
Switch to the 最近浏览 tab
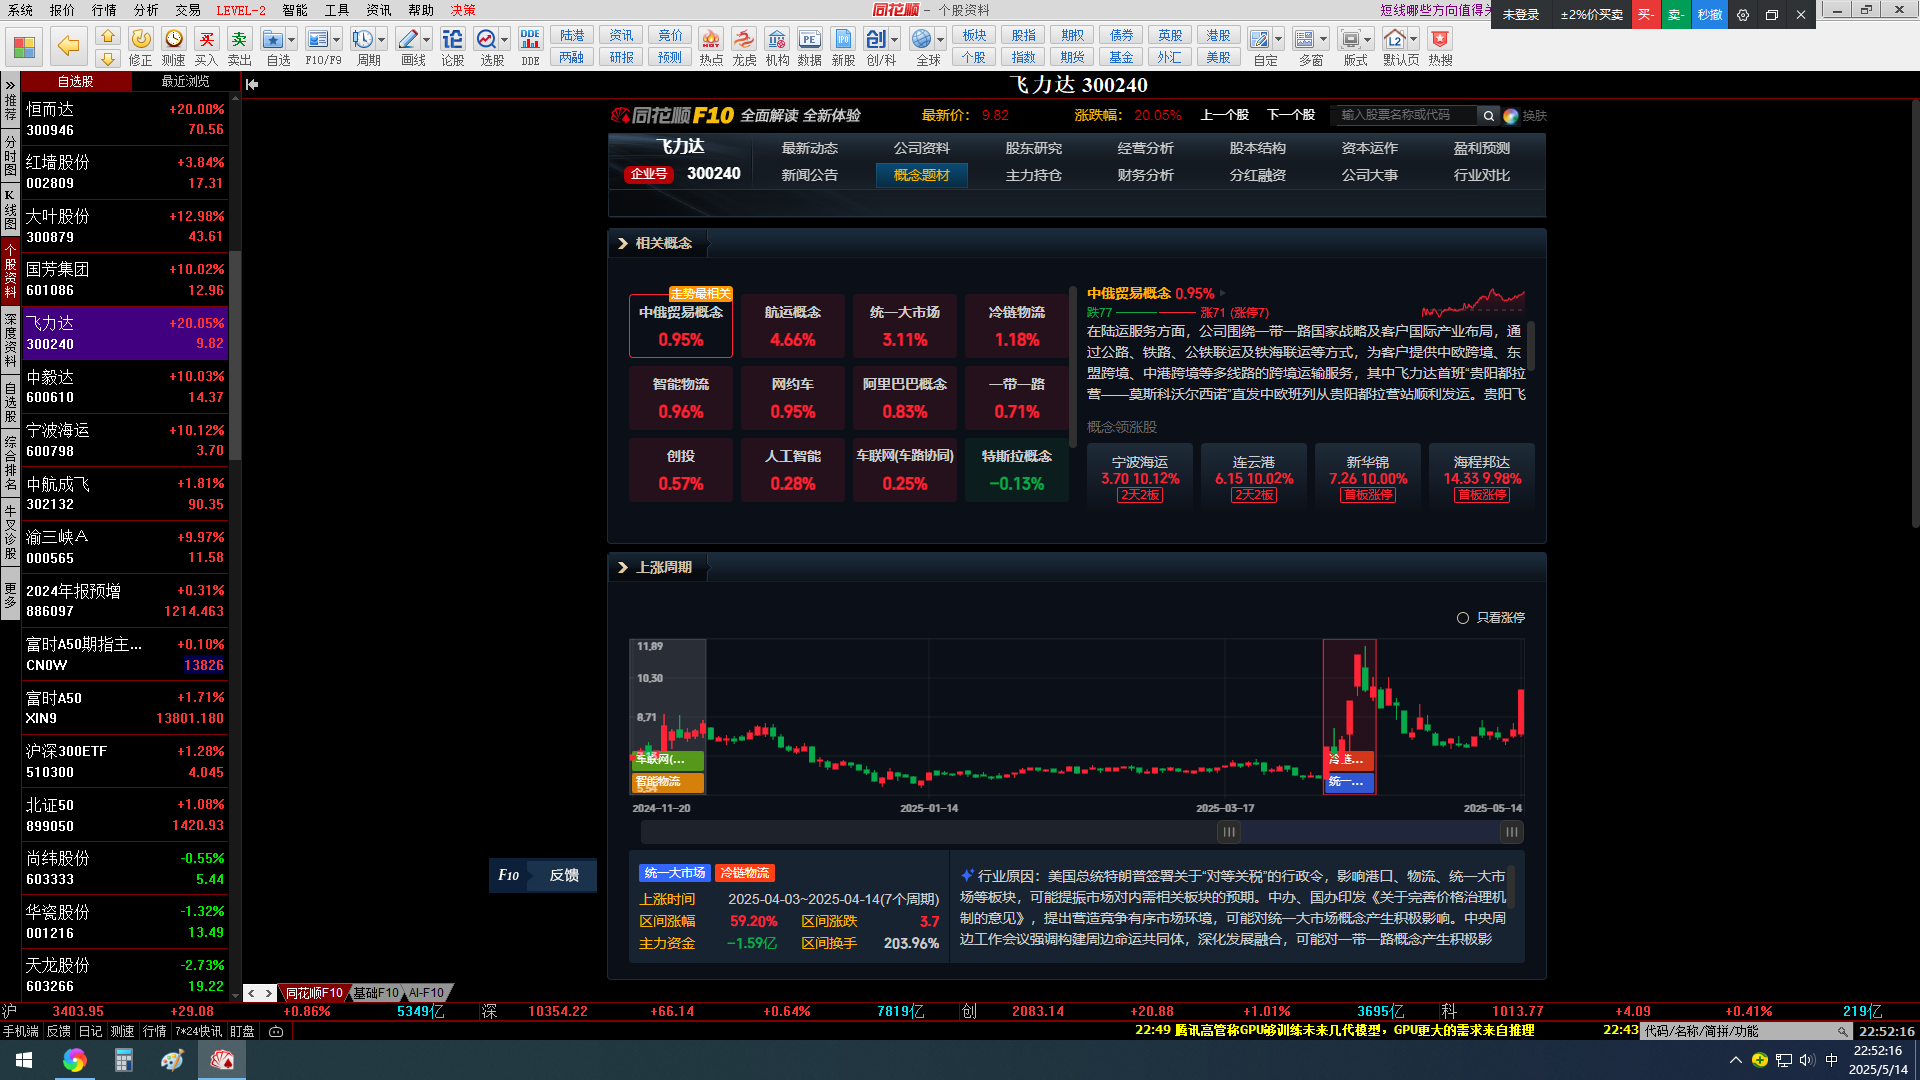pyautogui.click(x=185, y=81)
